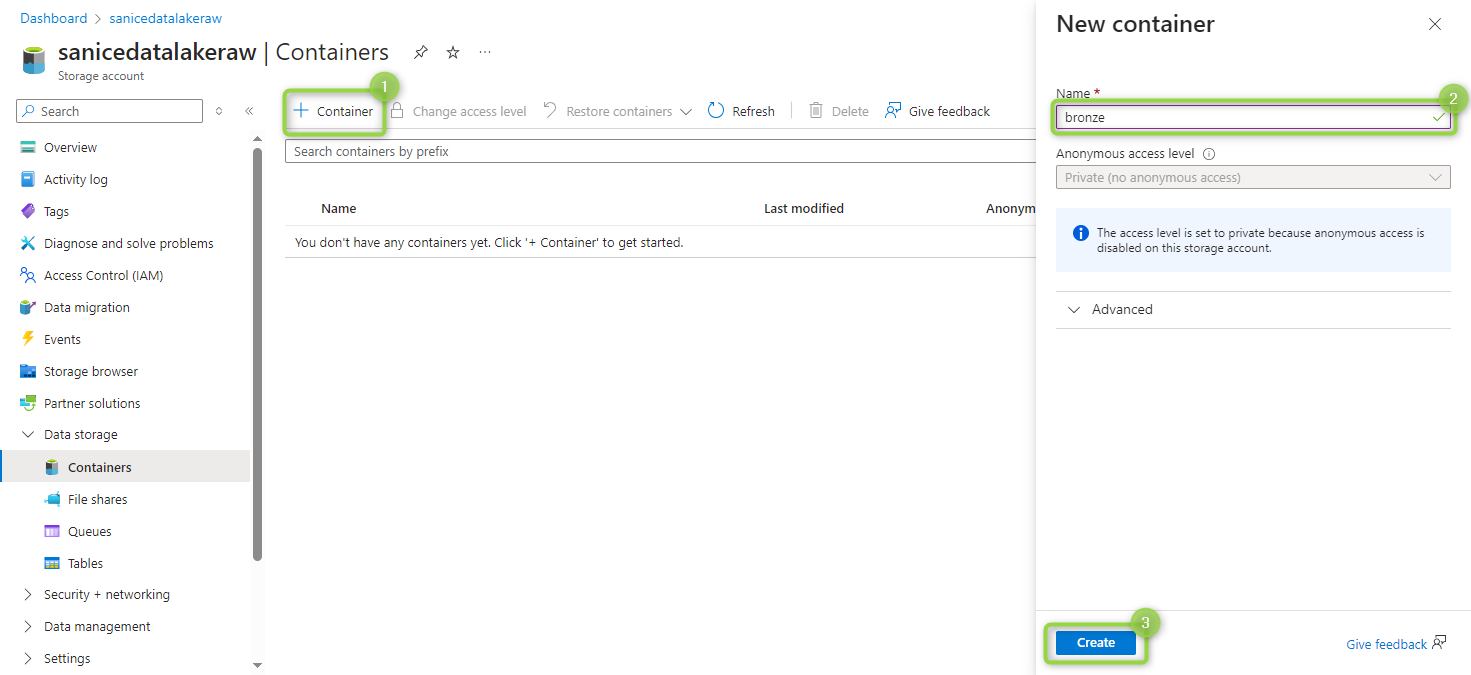1471x675 pixels.
Task: Click the pin to dashboard icon
Action: (x=421, y=52)
